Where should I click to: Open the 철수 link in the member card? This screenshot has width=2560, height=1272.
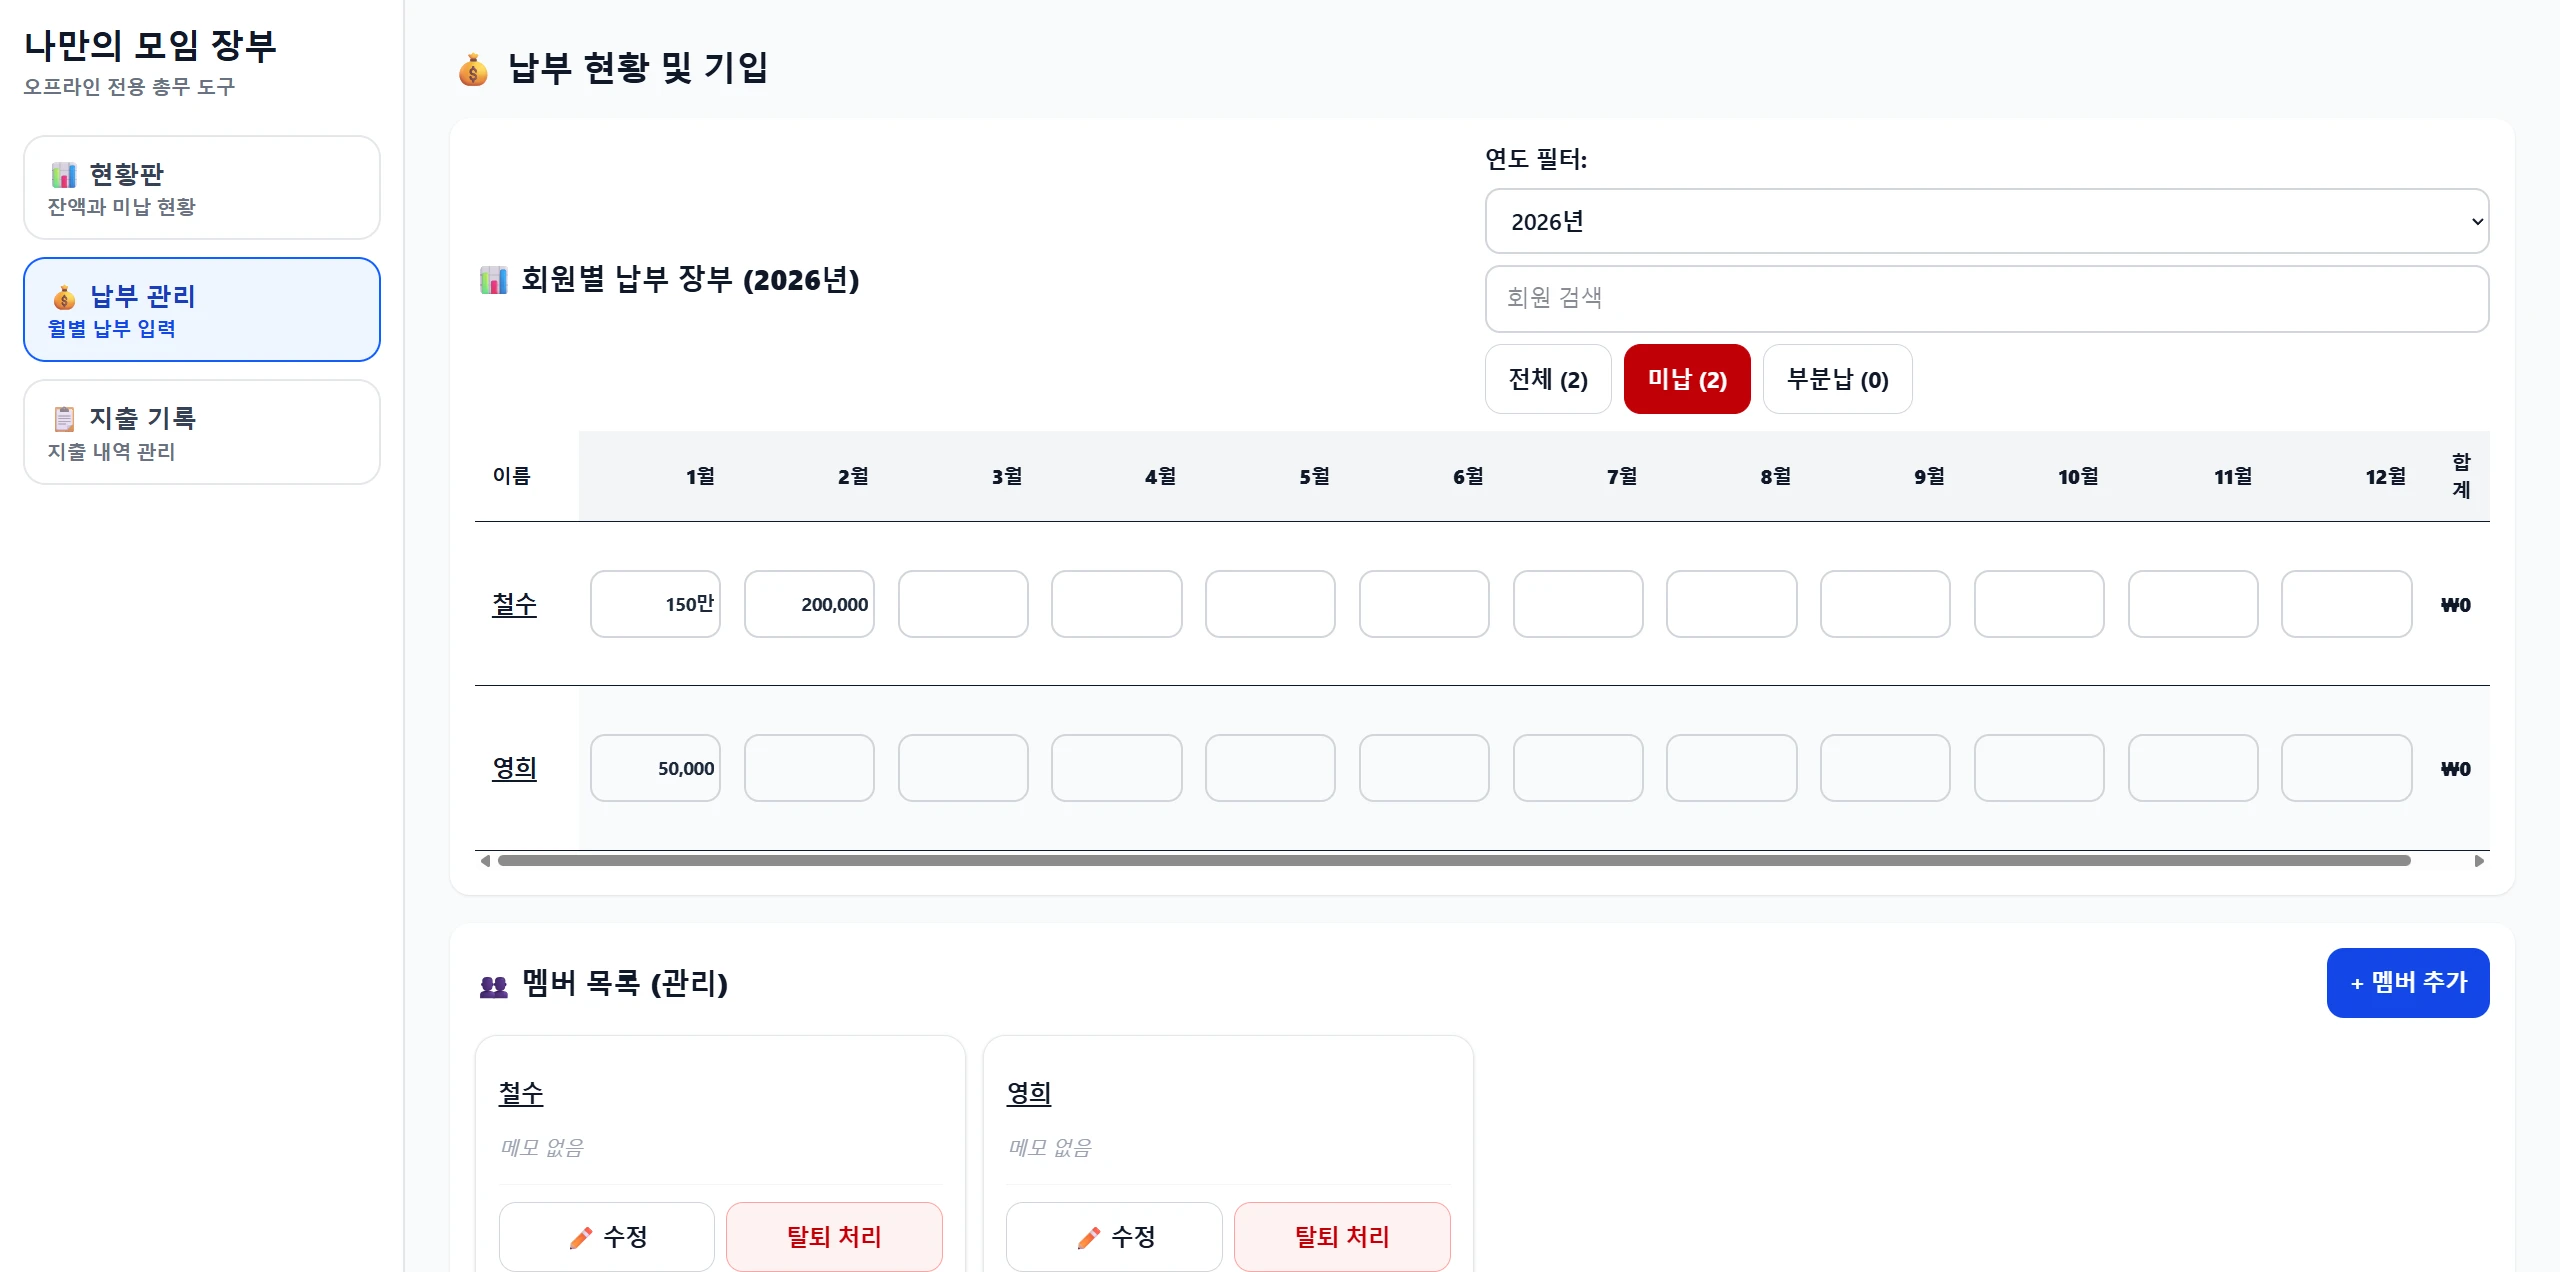tap(521, 1093)
